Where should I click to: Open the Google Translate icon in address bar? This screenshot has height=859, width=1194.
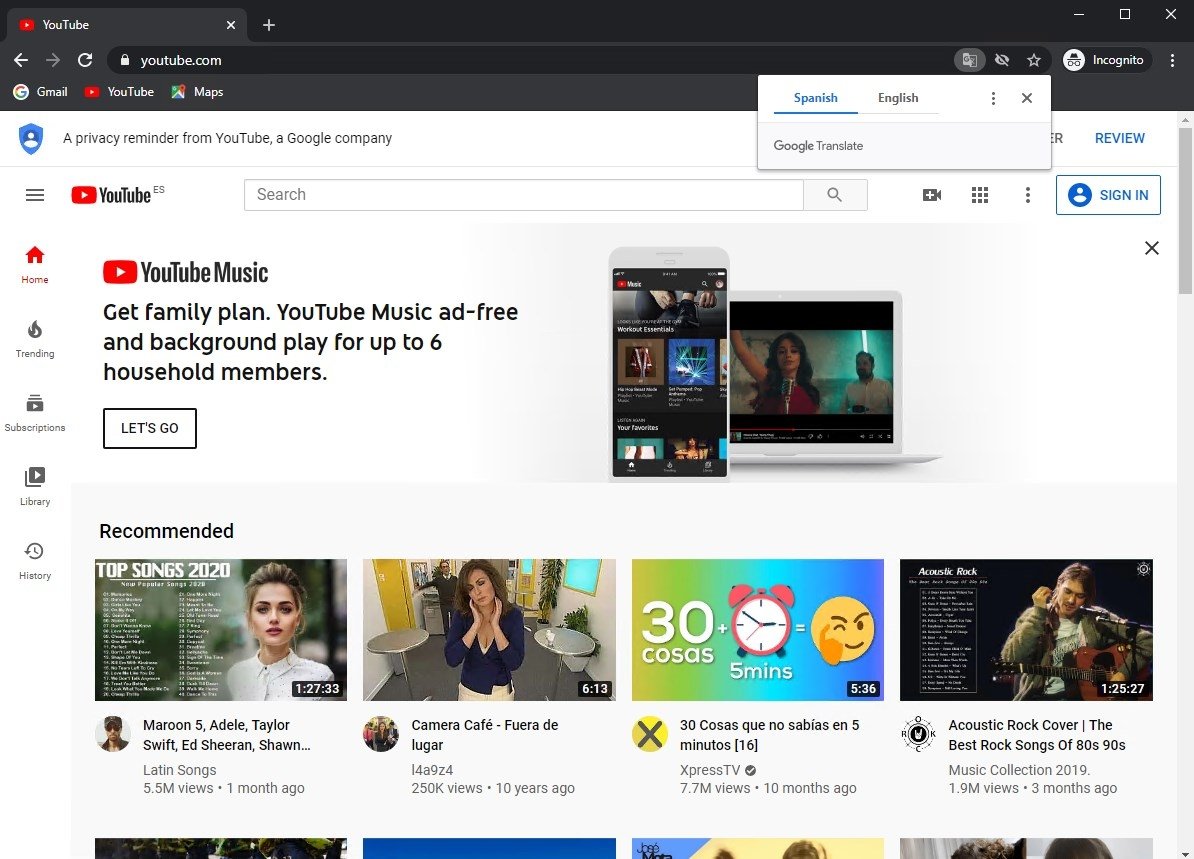(x=969, y=60)
